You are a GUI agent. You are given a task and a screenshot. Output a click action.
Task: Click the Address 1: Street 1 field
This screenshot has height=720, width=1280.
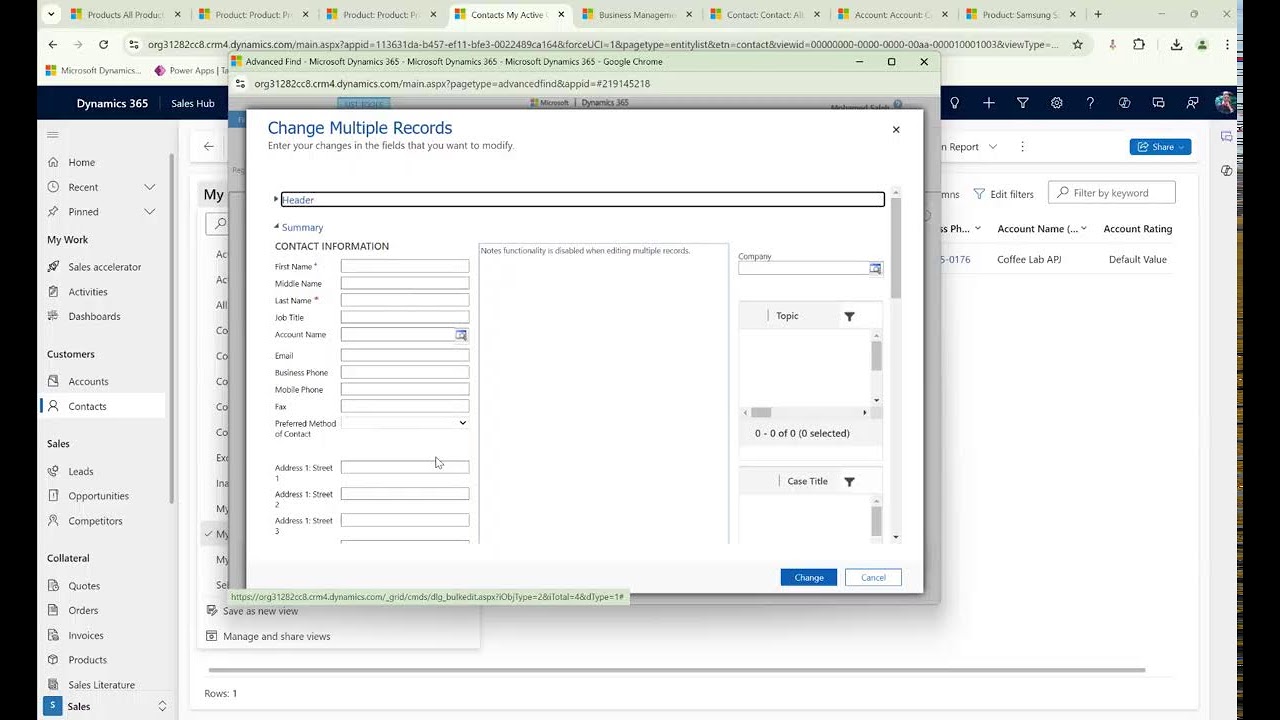pyautogui.click(x=405, y=467)
